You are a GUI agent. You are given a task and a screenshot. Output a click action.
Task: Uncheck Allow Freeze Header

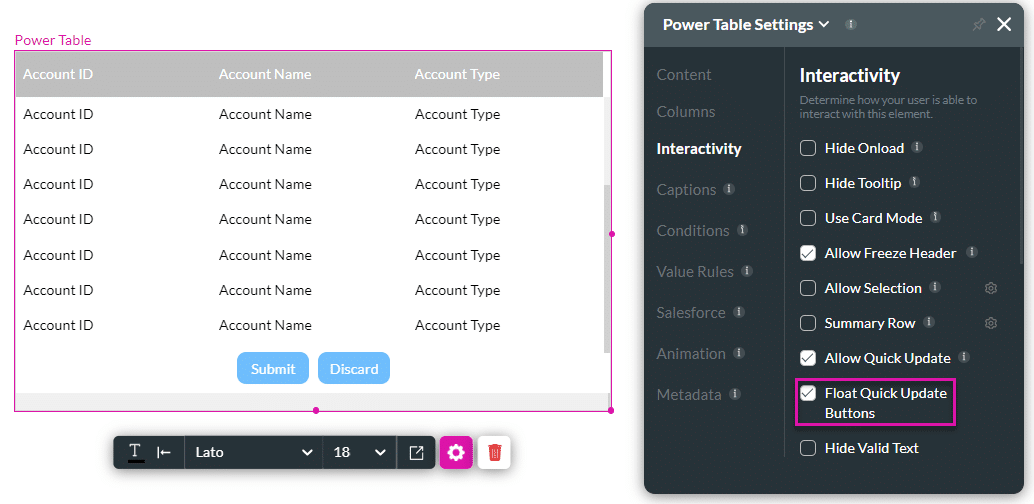[808, 253]
